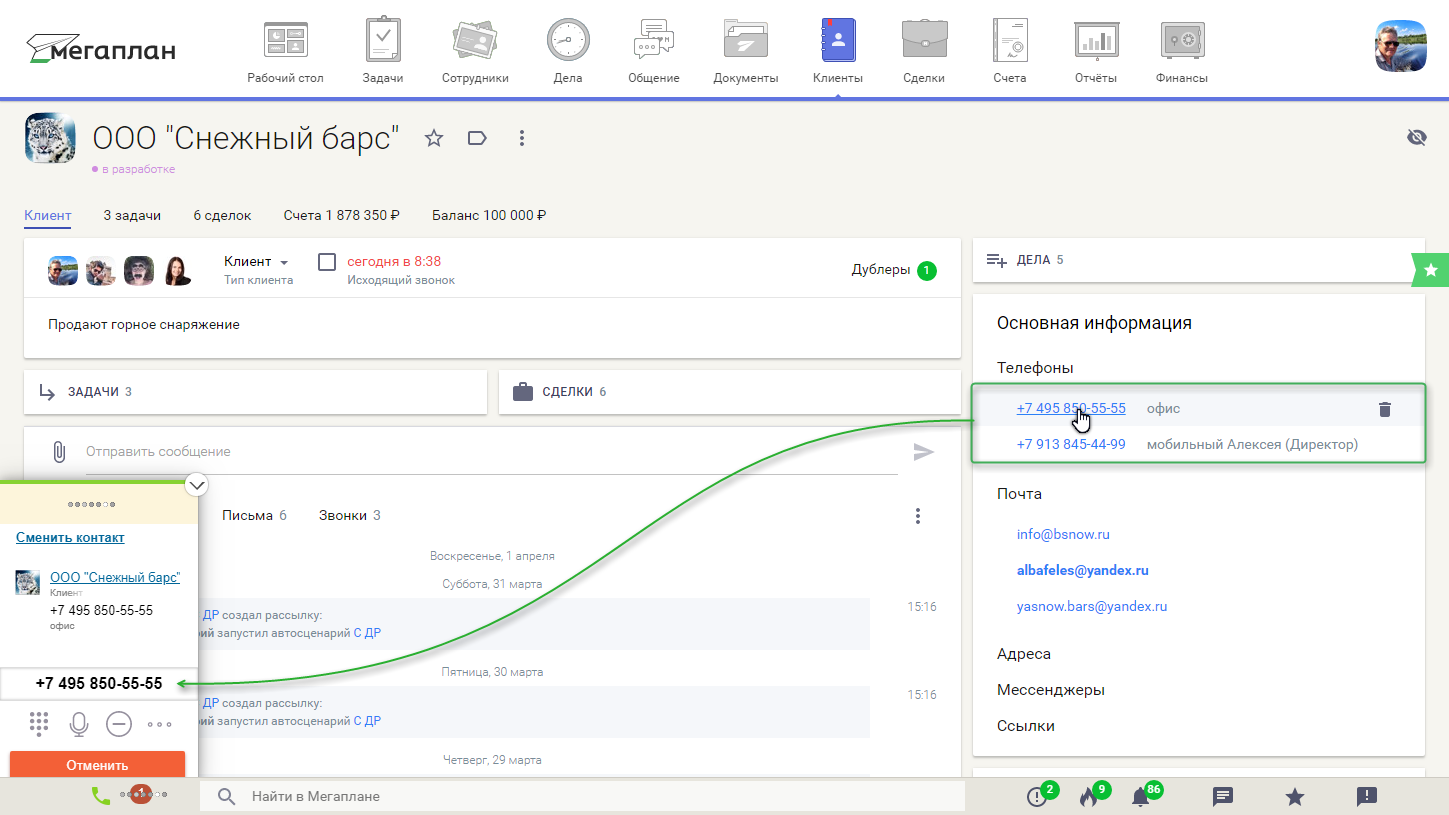Click into the Отправить сообщение field
The width and height of the screenshot is (1449, 815).
click(x=490, y=452)
